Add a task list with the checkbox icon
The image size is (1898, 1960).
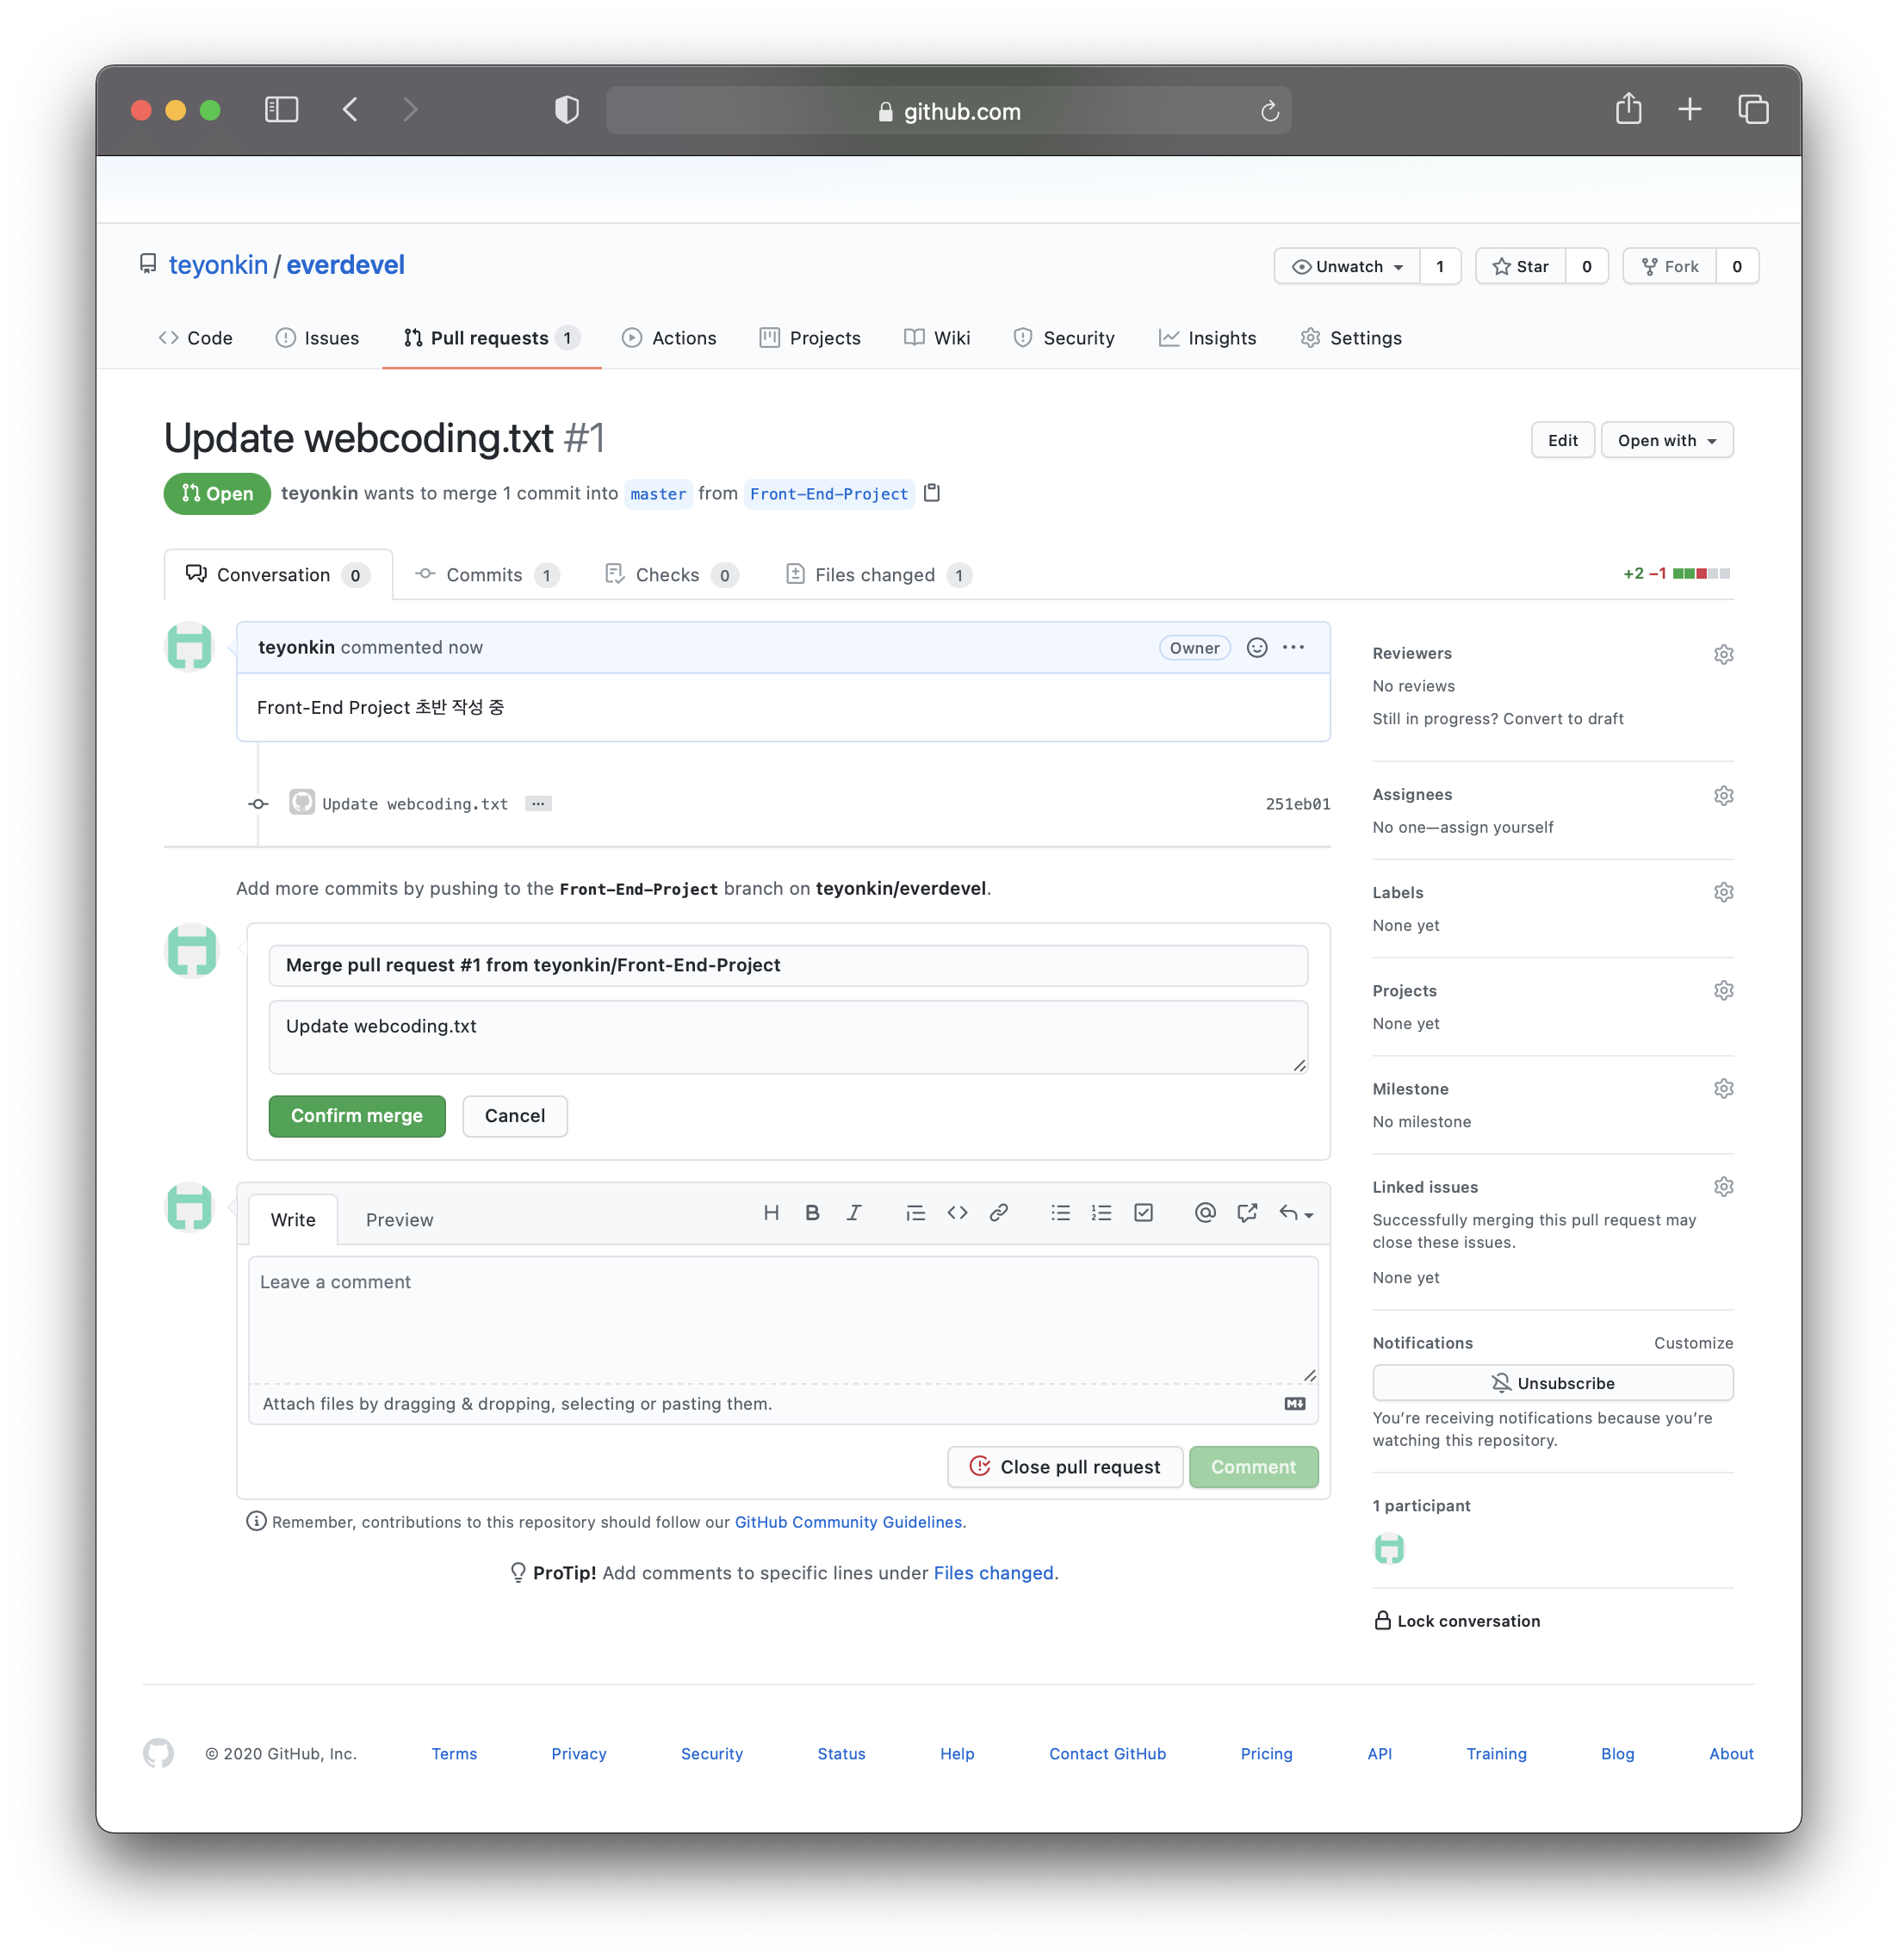pyautogui.click(x=1143, y=1212)
